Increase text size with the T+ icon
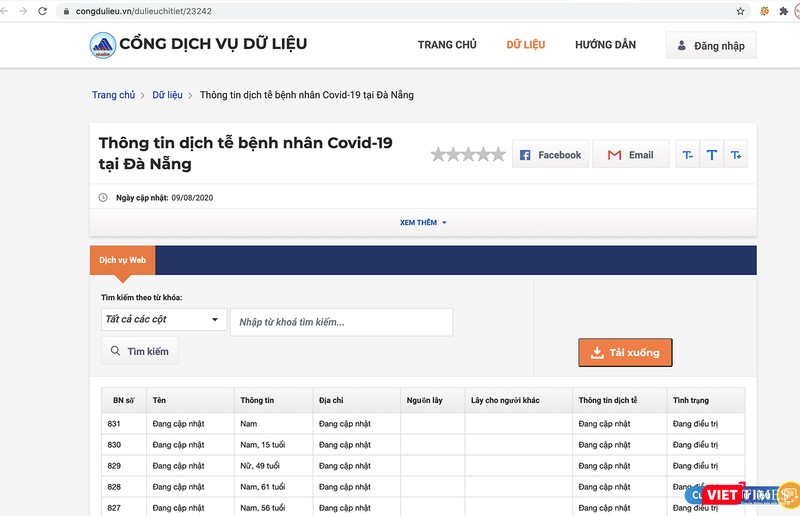Screen dimensions: 800x516 (x=735, y=155)
